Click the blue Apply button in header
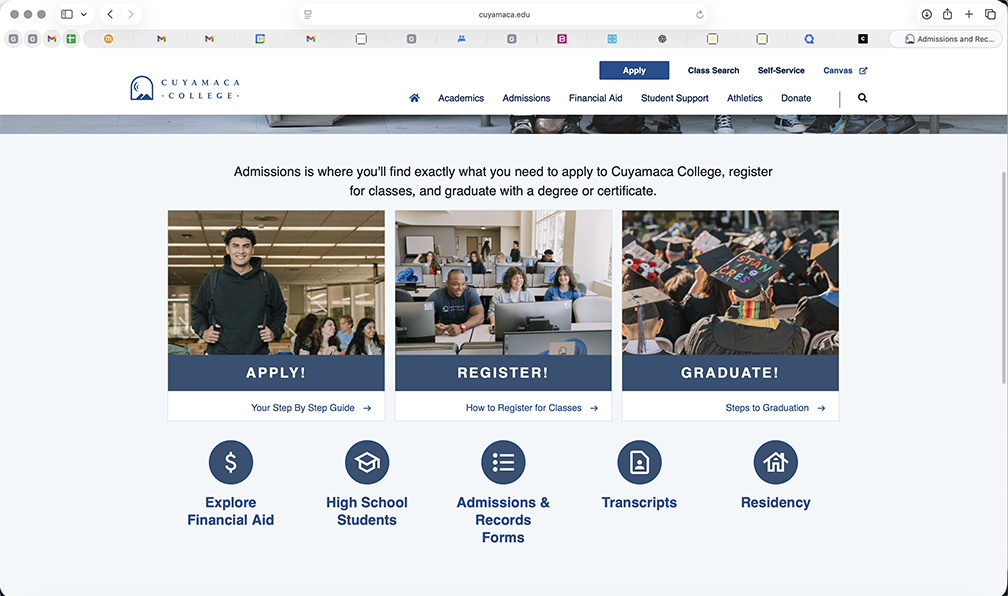The width and height of the screenshot is (1008, 596). click(x=634, y=70)
